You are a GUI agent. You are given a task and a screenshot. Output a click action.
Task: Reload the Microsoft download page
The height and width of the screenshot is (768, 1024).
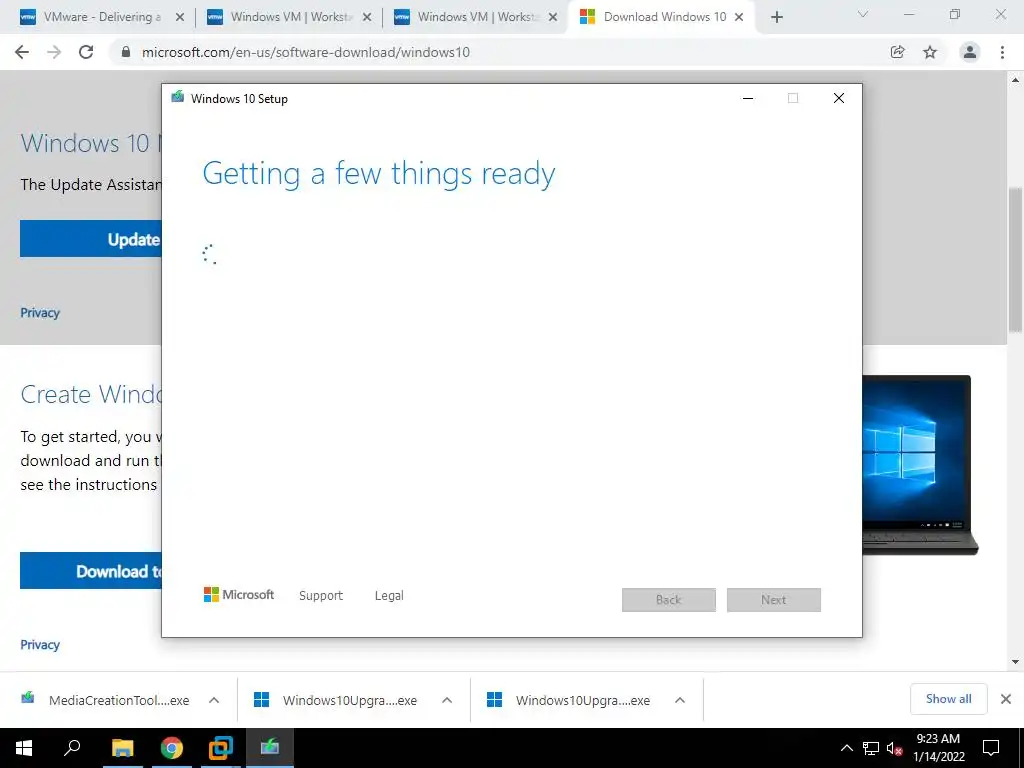[86, 52]
